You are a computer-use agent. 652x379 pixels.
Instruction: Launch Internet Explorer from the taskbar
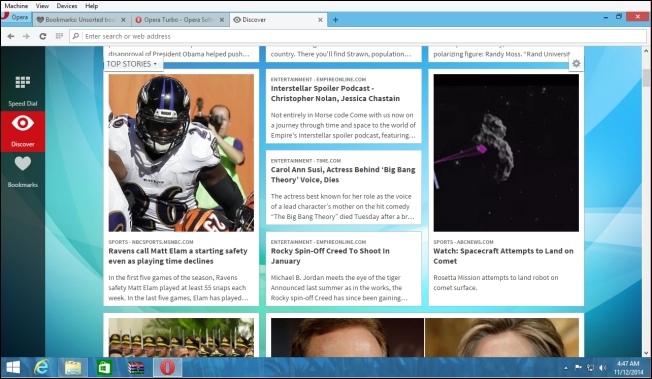click(x=41, y=368)
